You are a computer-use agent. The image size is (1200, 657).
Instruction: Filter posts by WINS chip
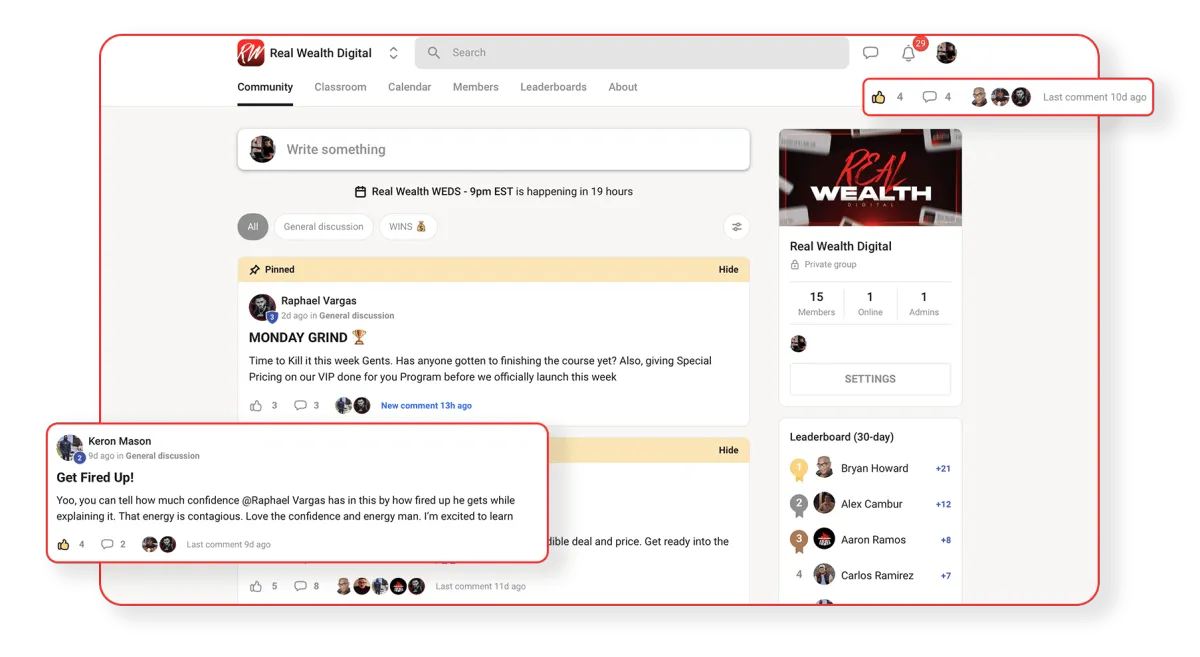click(x=407, y=227)
